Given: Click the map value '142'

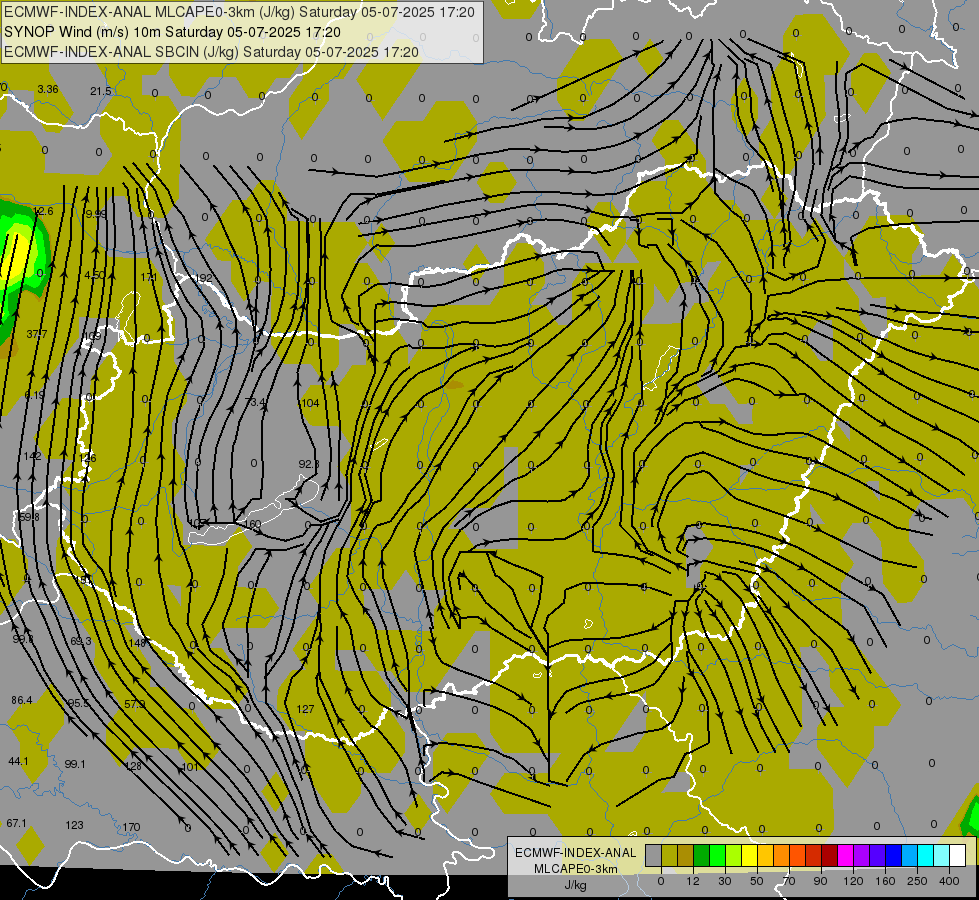Looking at the screenshot, I should pyautogui.click(x=32, y=456).
